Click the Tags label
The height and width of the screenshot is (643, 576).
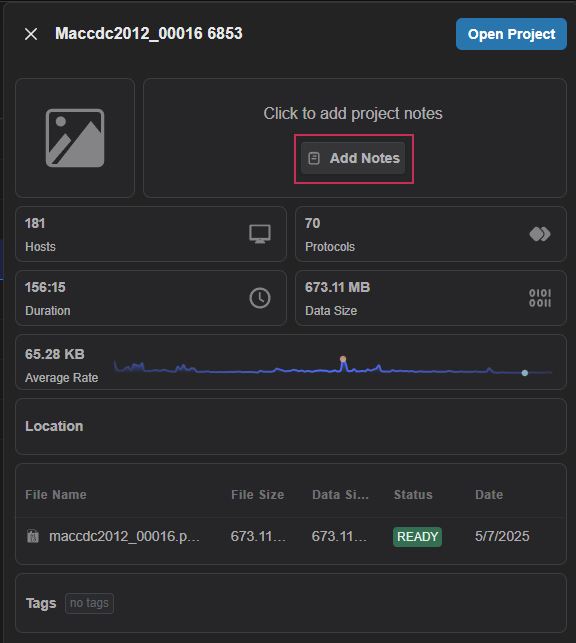click(41, 603)
